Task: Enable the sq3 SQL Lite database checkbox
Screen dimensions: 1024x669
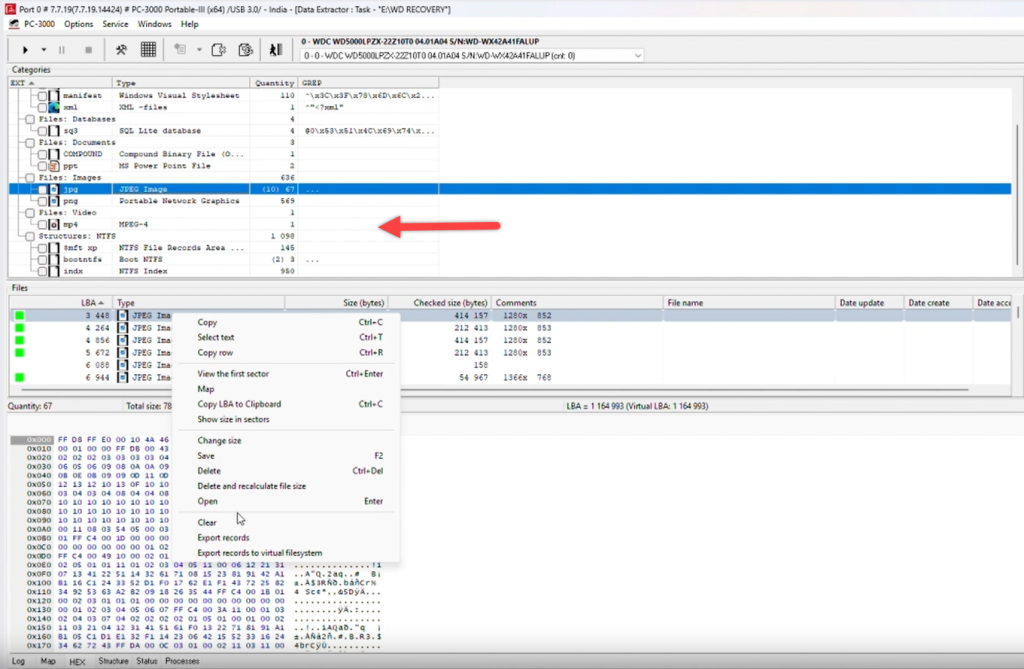Action: tap(42, 131)
